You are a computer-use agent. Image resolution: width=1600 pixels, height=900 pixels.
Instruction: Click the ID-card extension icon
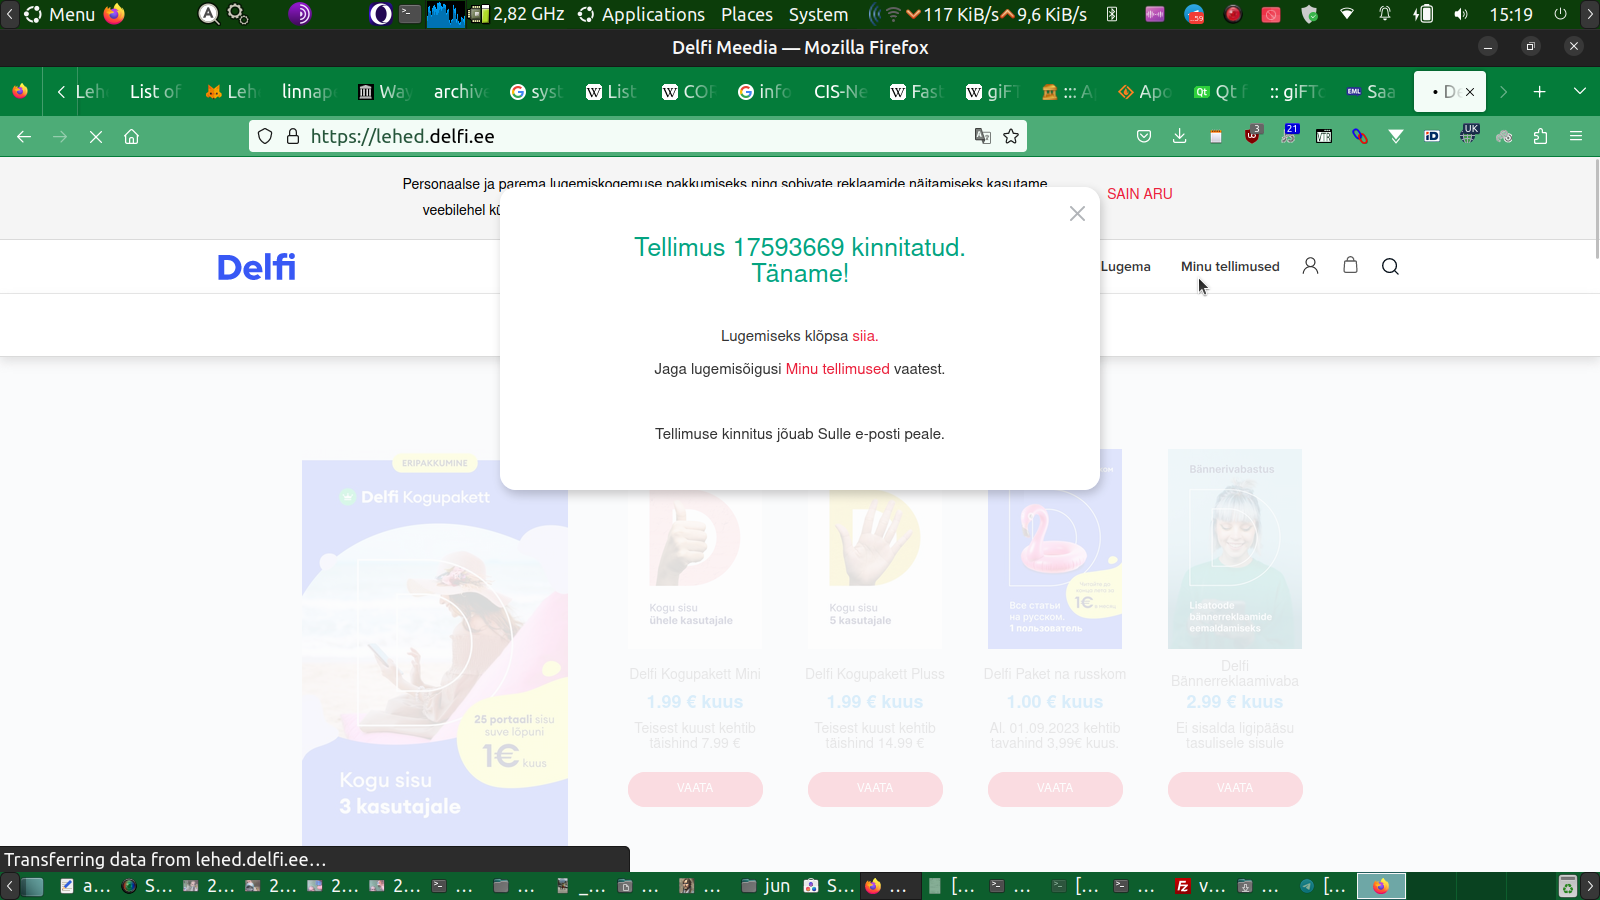(1432, 136)
